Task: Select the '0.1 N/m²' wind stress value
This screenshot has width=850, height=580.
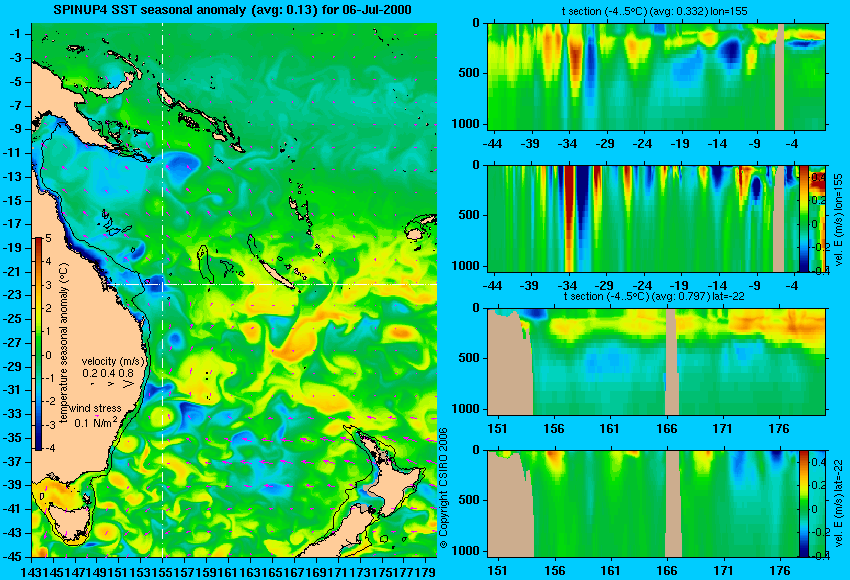Action: click(x=95, y=422)
